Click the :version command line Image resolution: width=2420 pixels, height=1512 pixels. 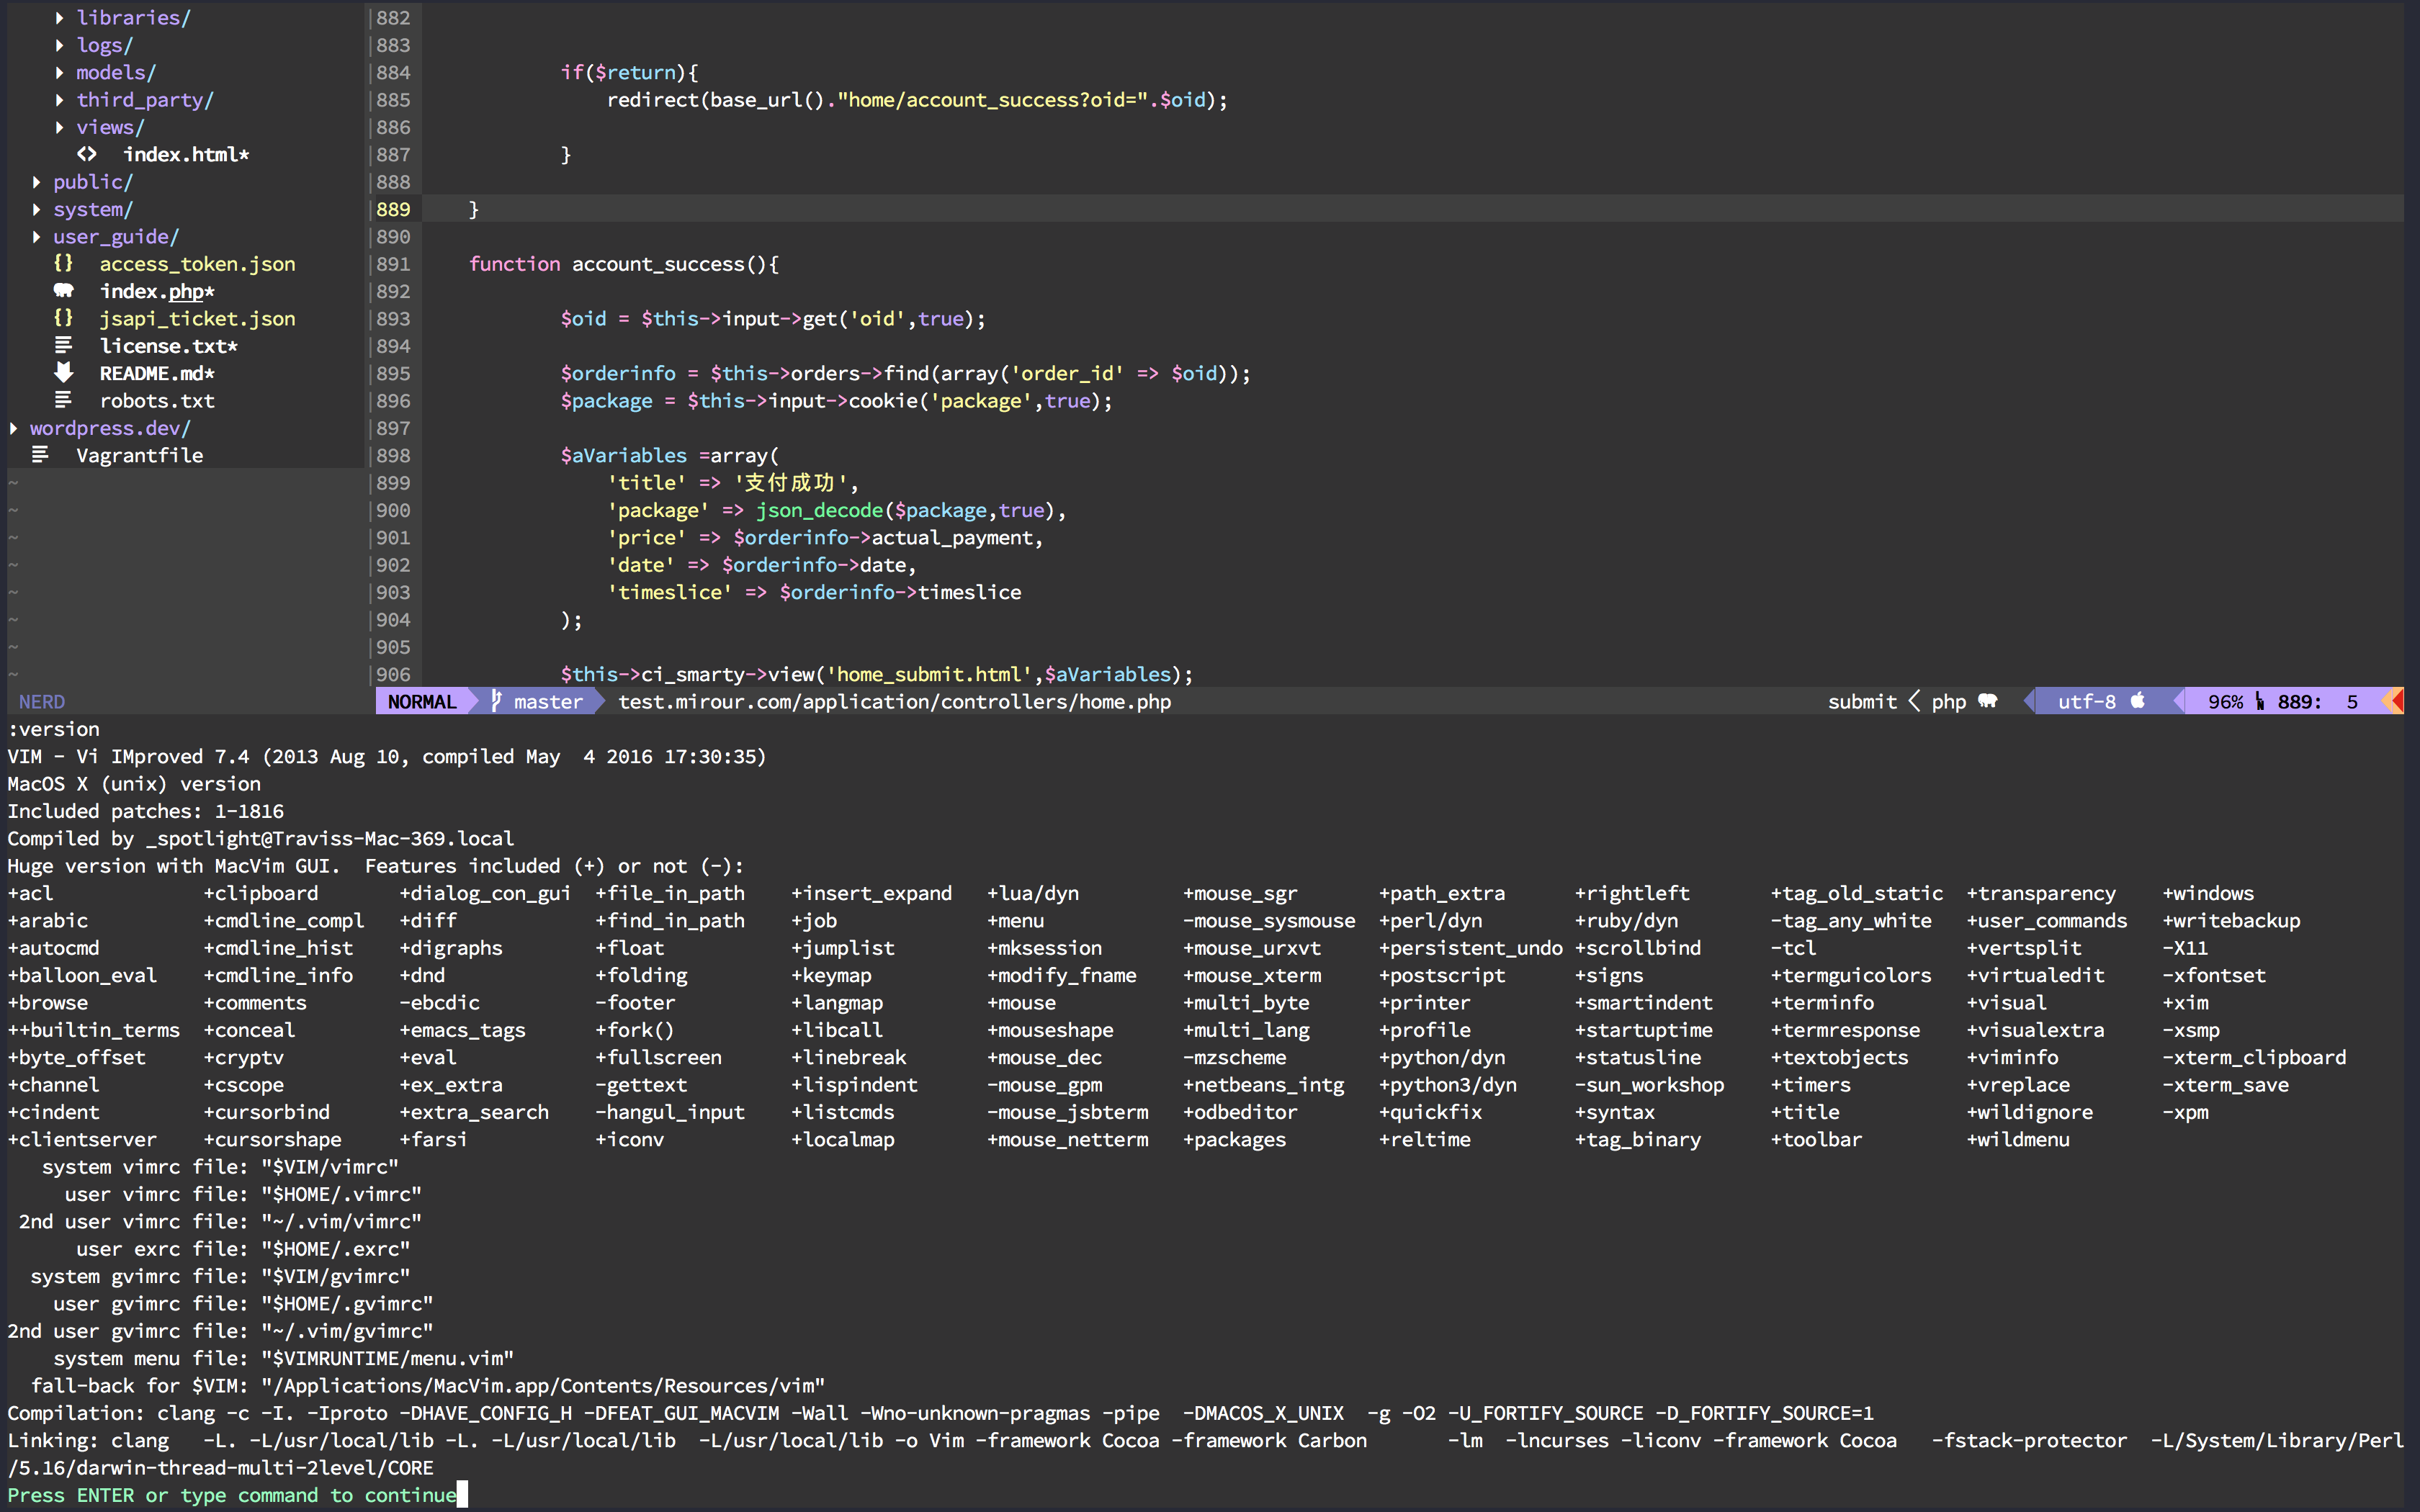click(54, 729)
